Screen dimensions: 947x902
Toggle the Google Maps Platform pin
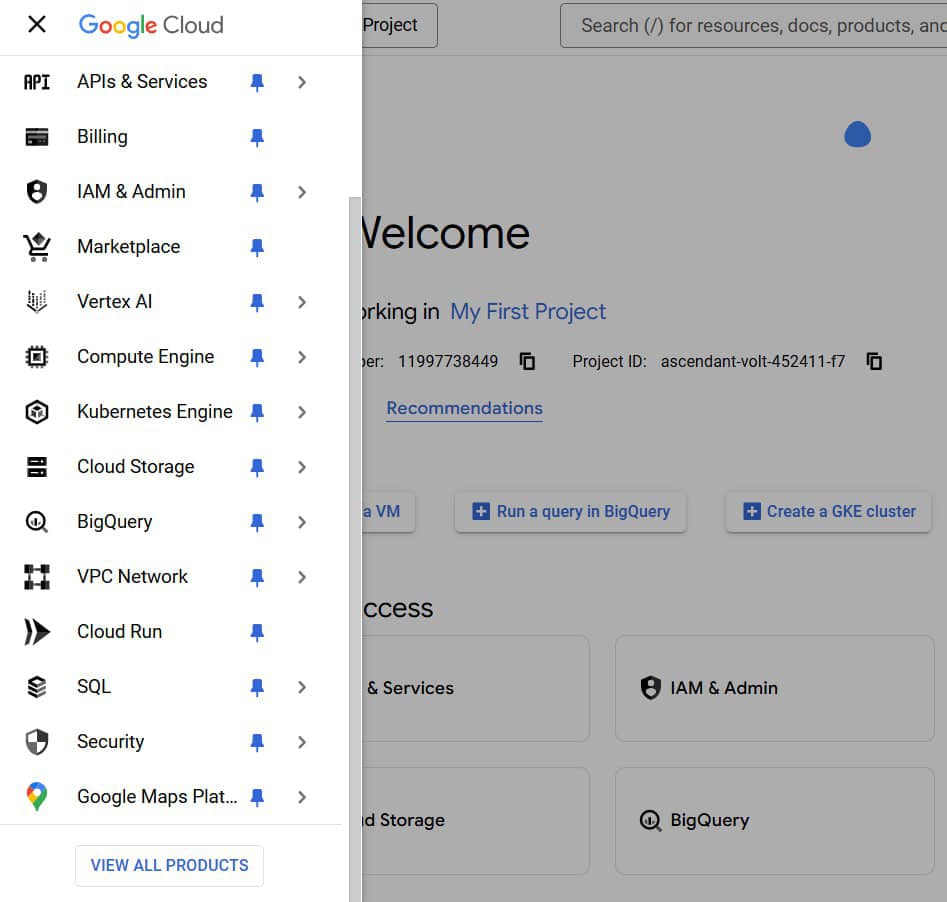[257, 797]
